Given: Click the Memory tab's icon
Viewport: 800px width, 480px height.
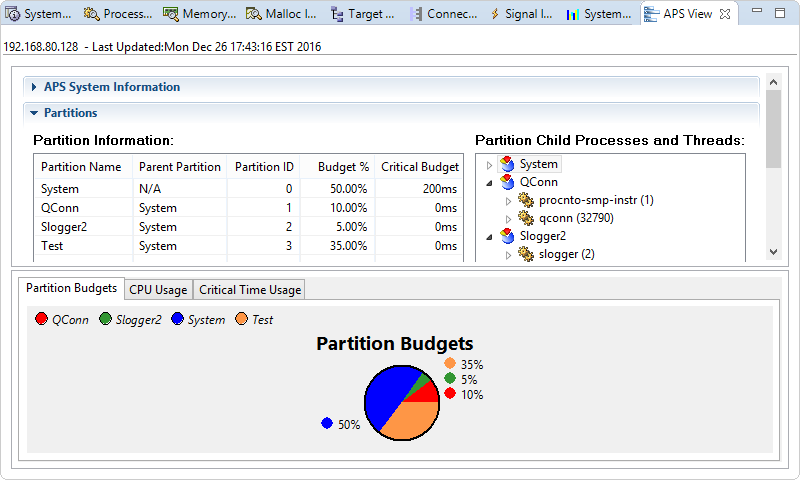Looking at the screenshot, I should coord(171,14).
